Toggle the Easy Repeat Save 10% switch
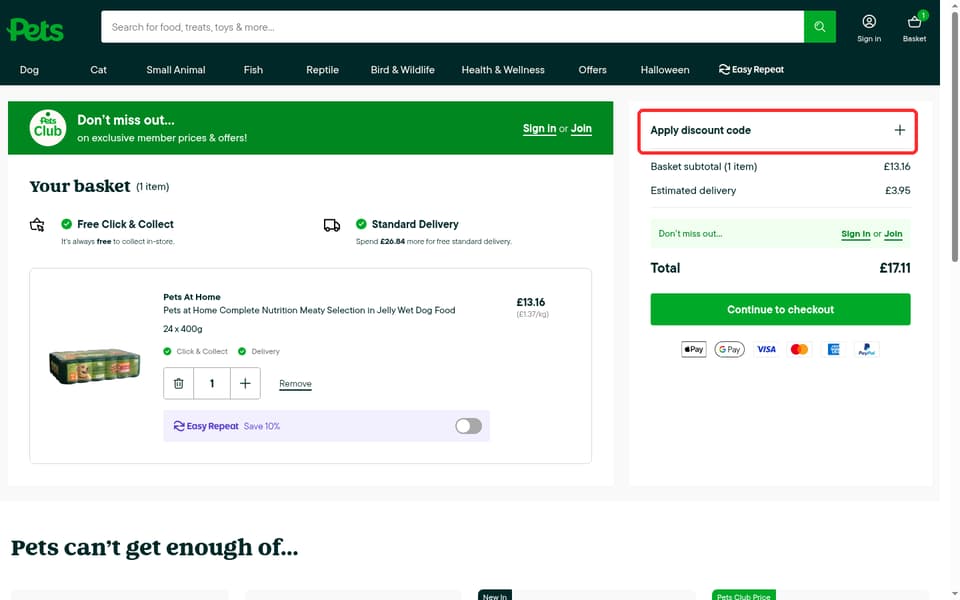 [468, 426]
